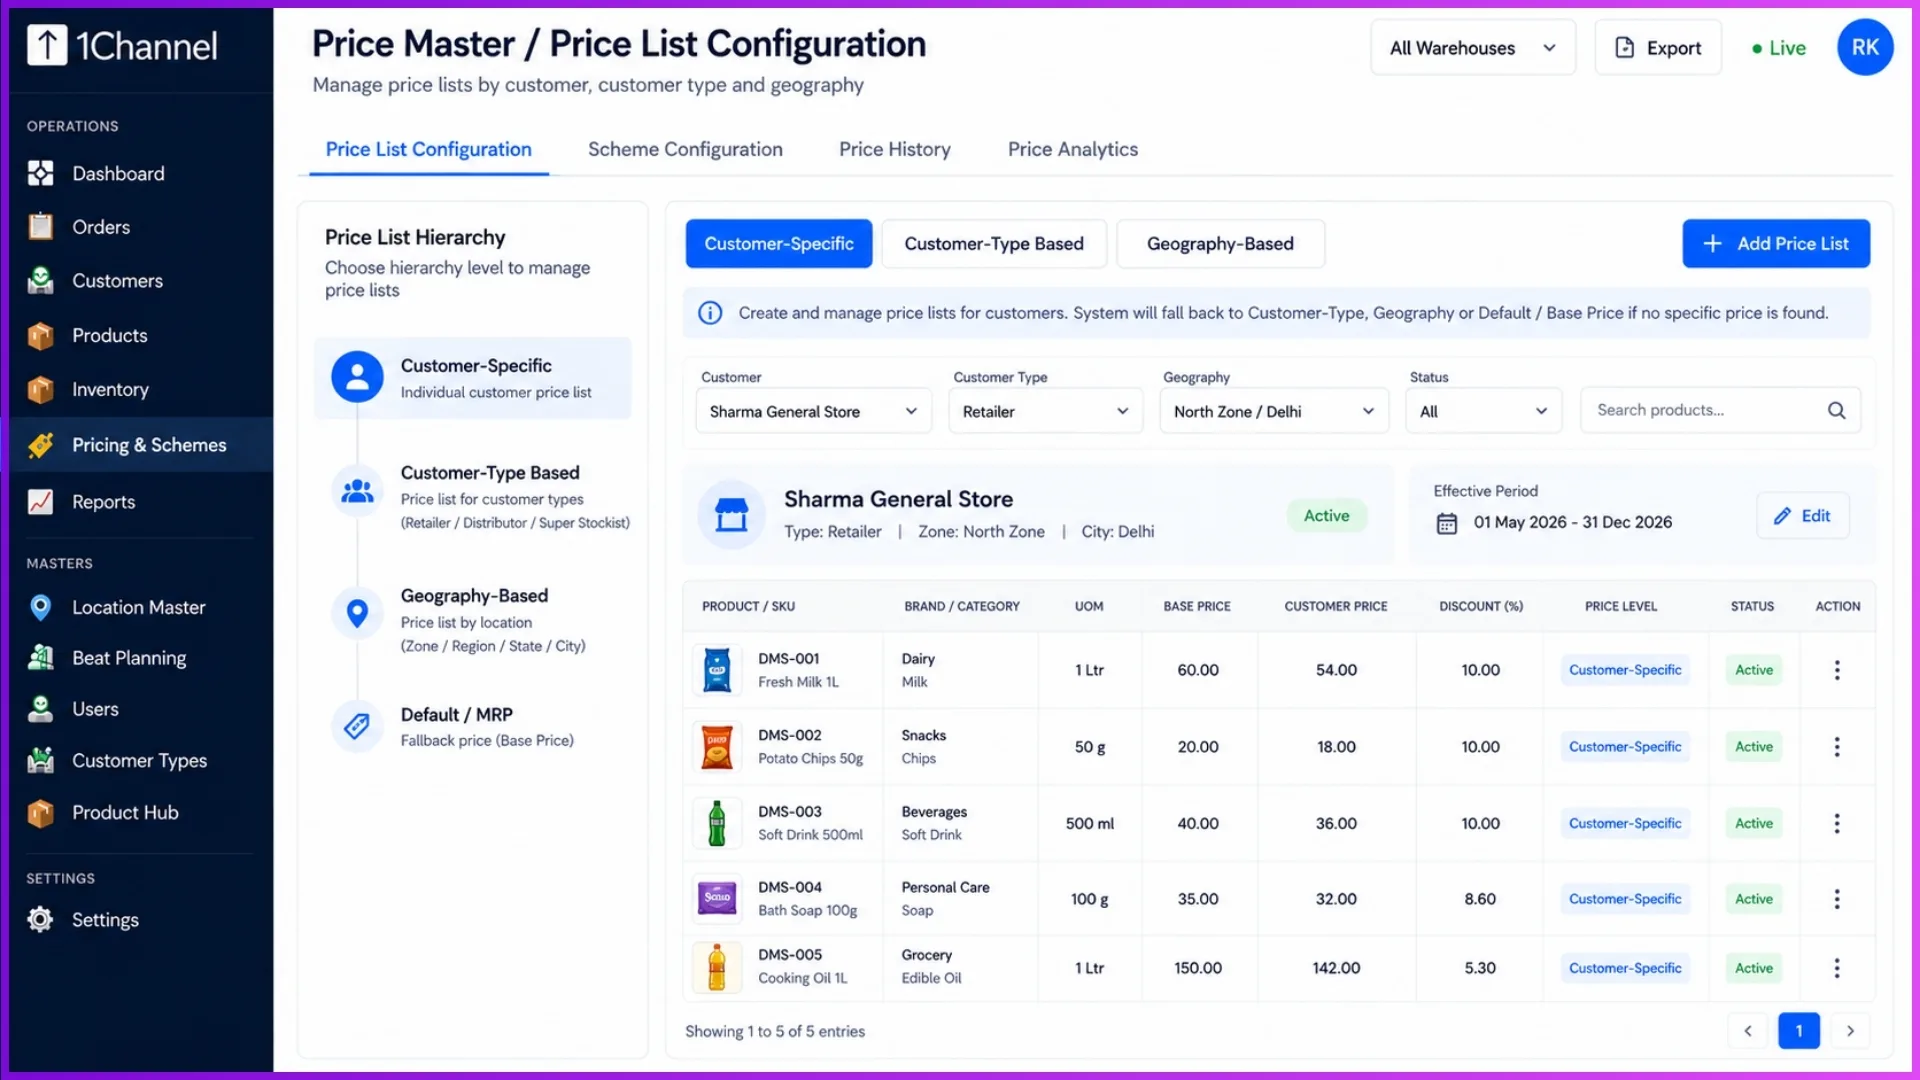
Task: Open the Inventory section
Action: click(110, 390)
